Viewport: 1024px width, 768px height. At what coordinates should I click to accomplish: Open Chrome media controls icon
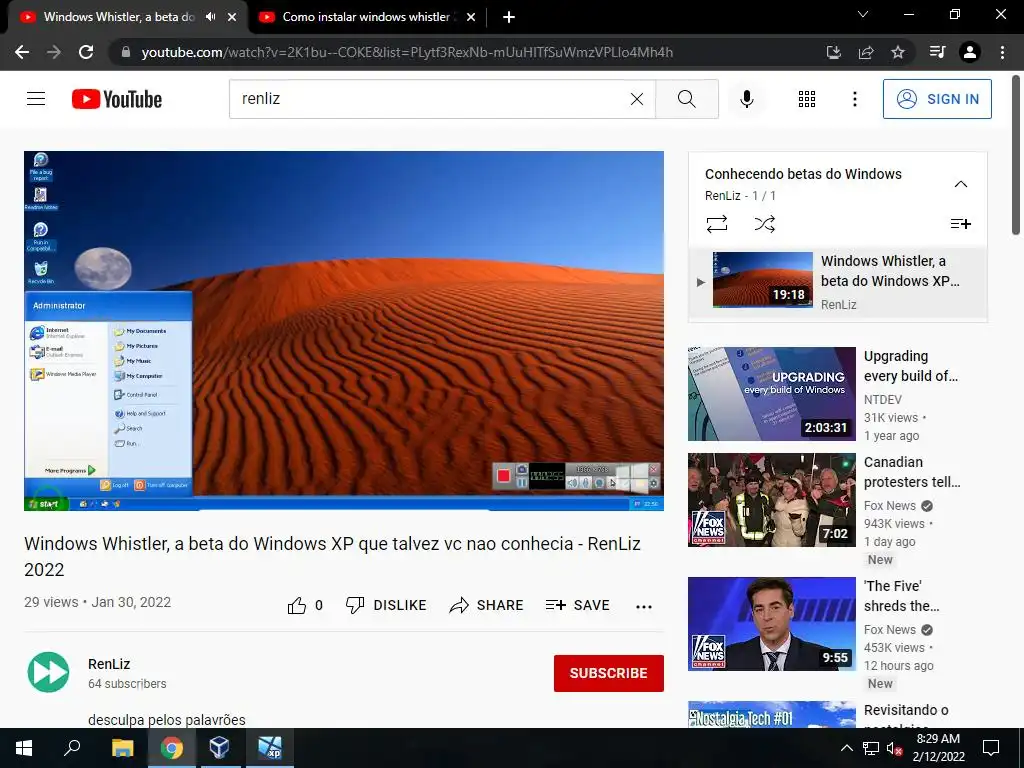point(937,52)
